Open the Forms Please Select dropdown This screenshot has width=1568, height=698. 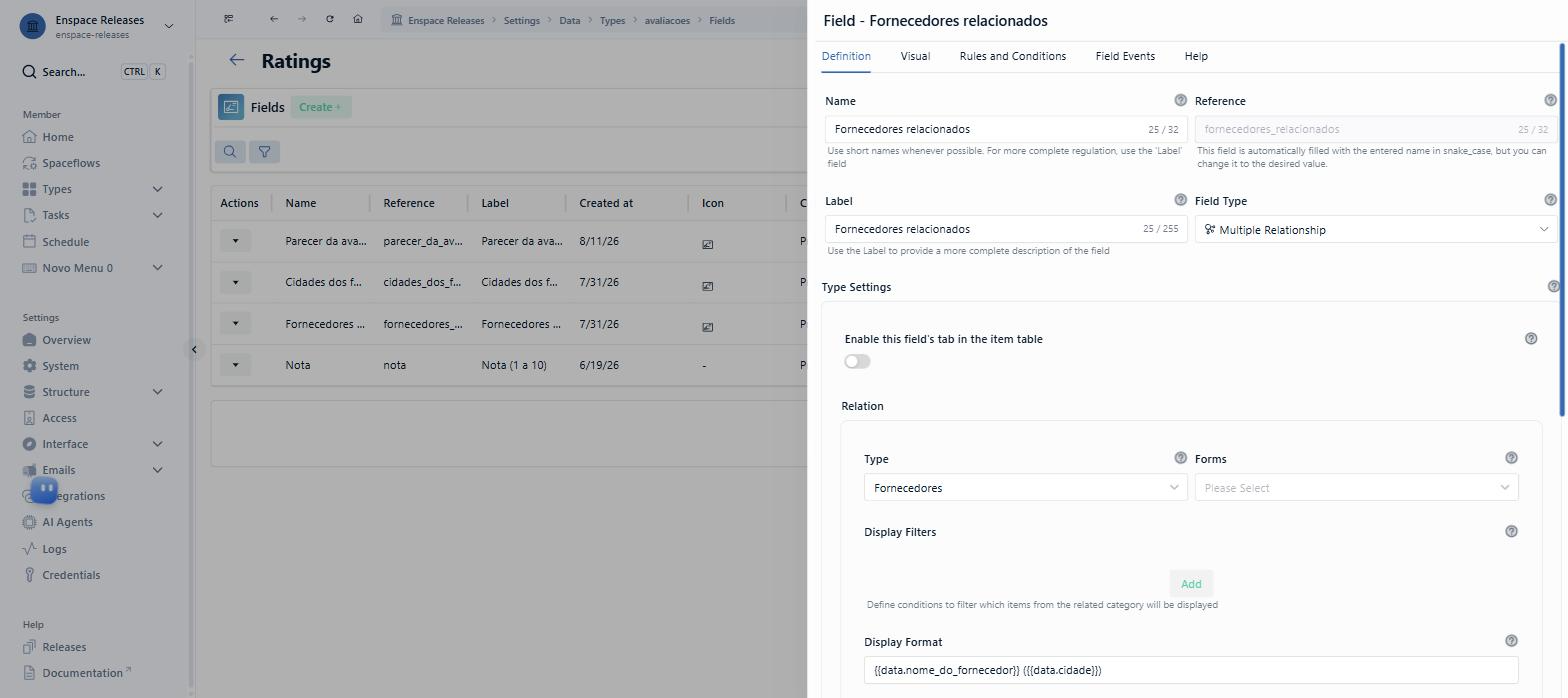1356,488
